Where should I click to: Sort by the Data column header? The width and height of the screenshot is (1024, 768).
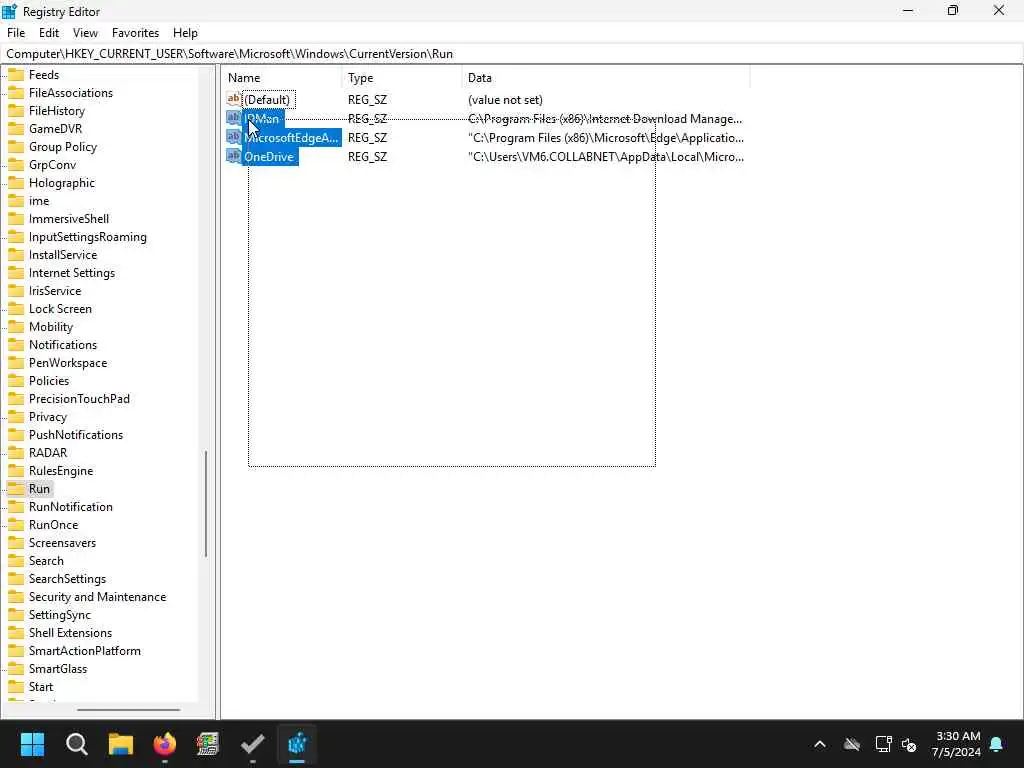pos(605,78)
